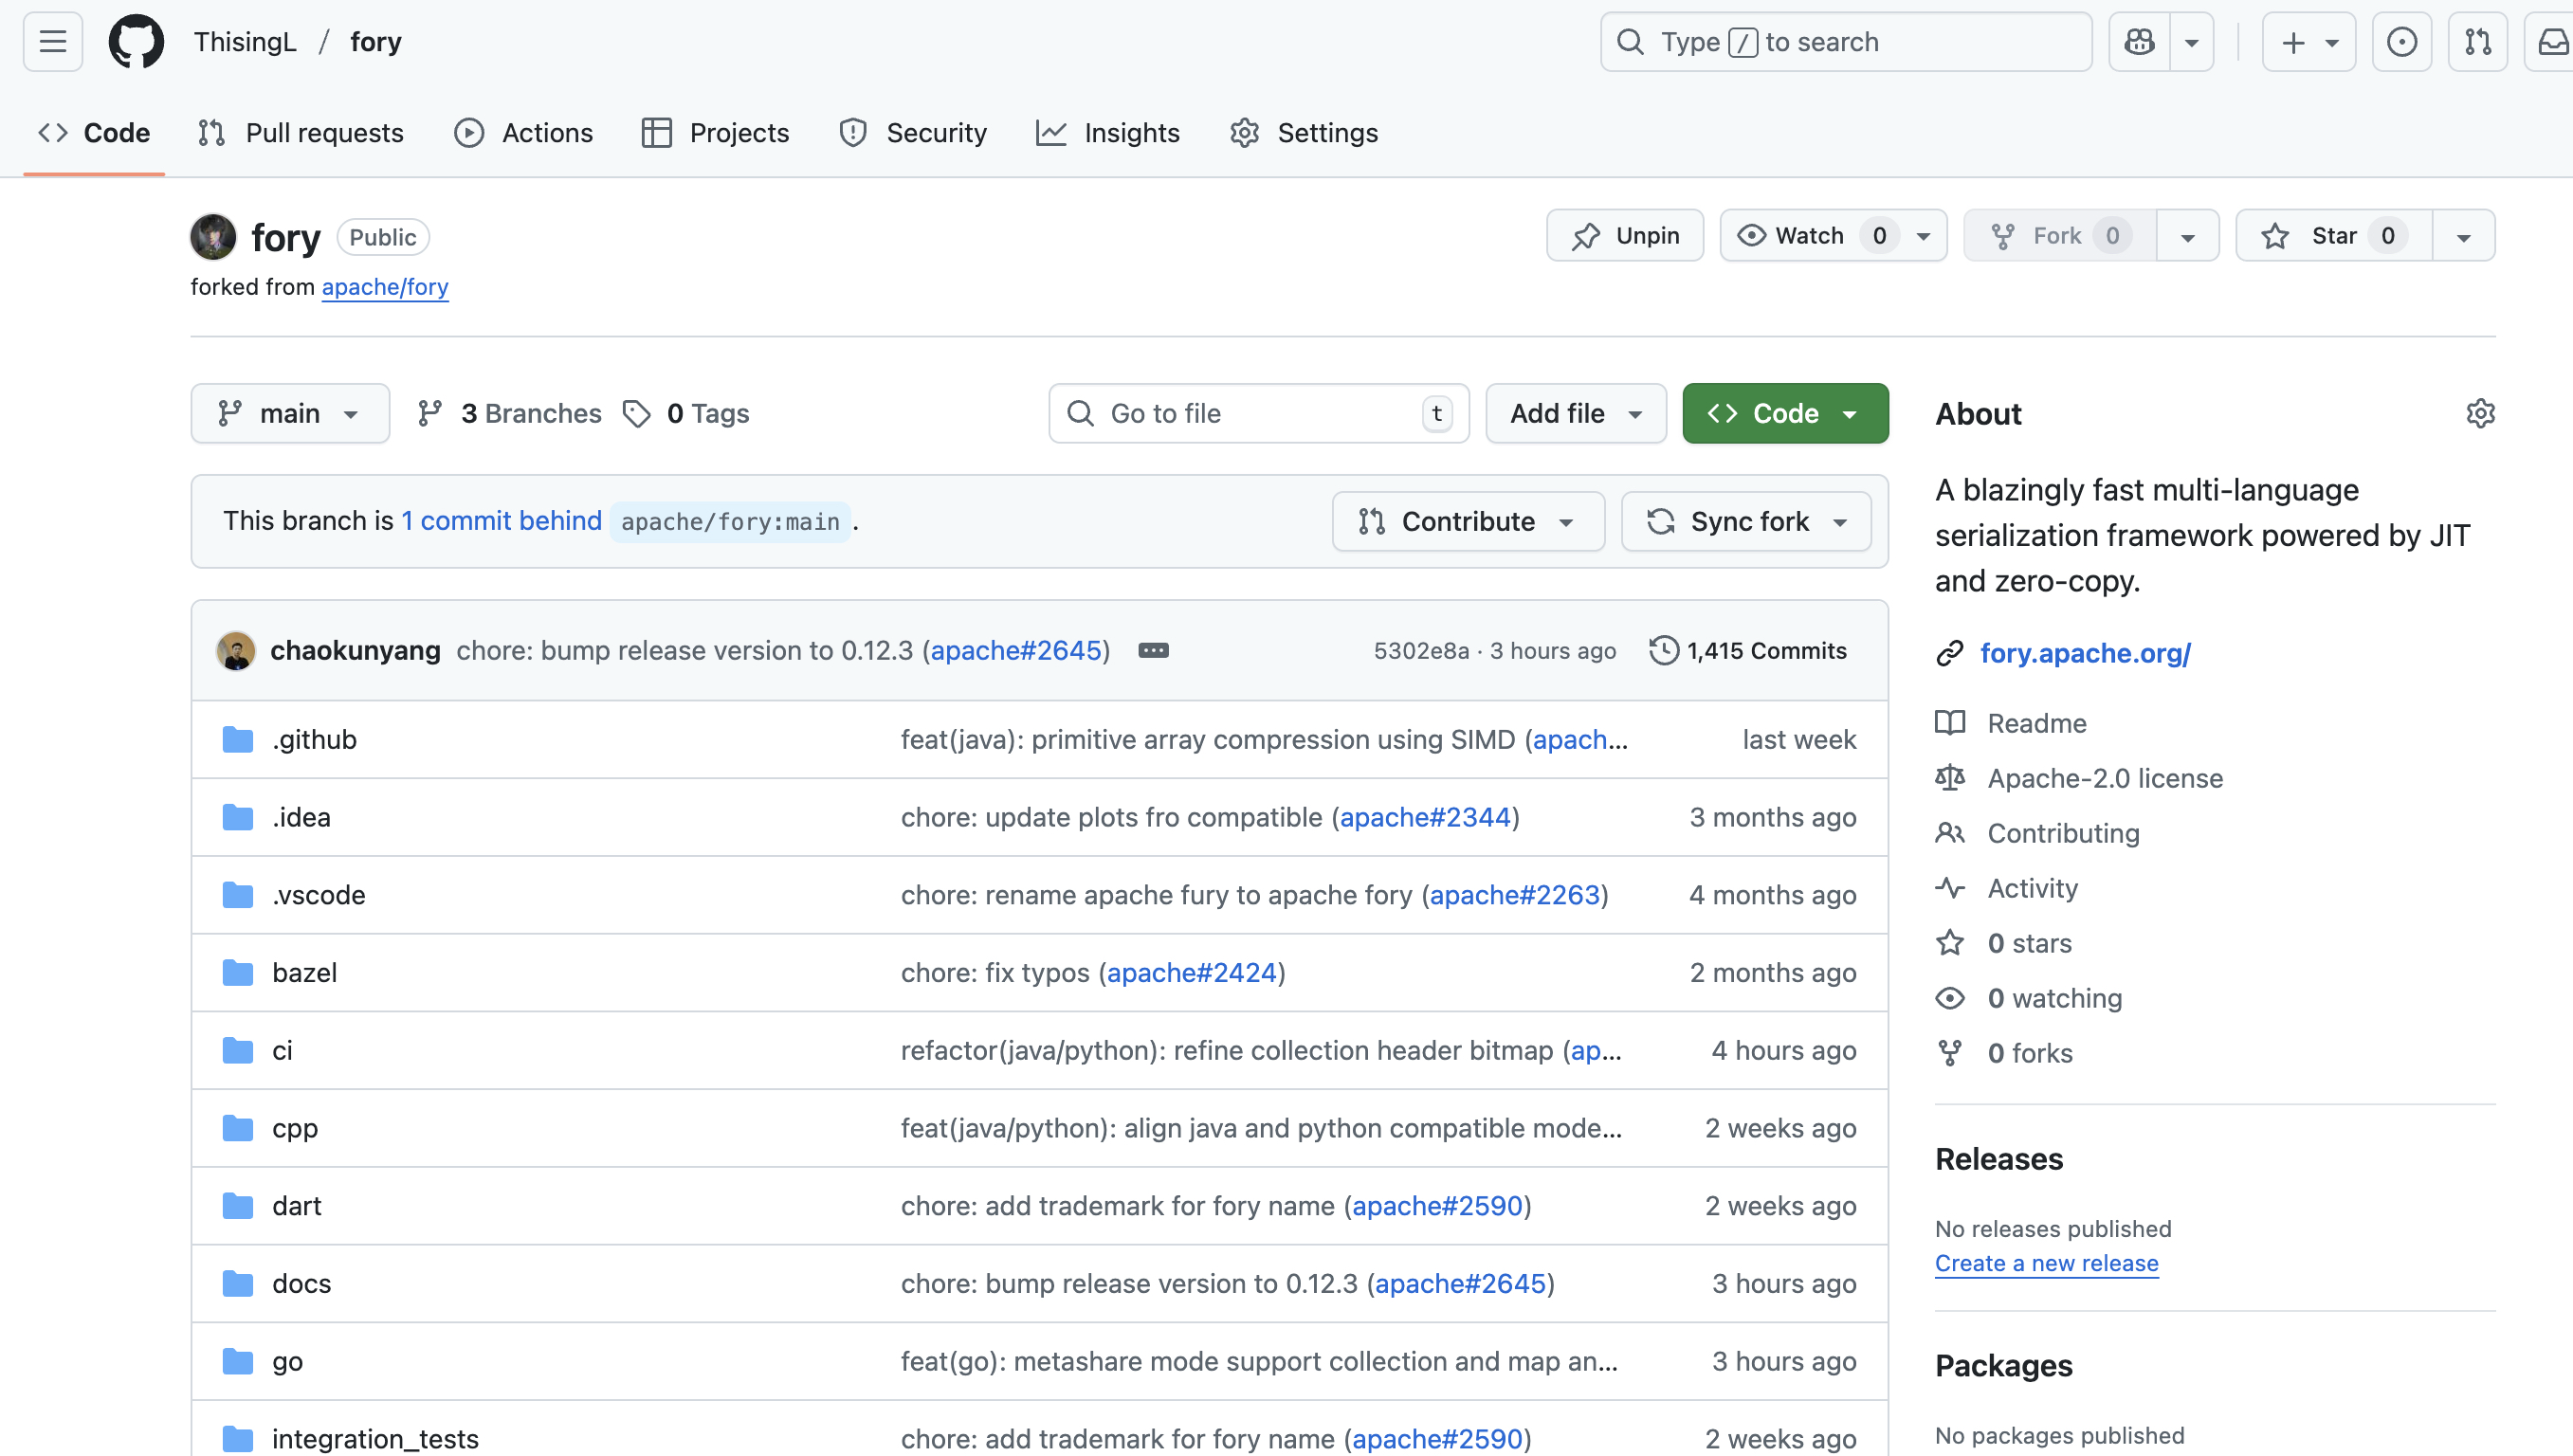Switch to the Actions tab

point(524,133)
